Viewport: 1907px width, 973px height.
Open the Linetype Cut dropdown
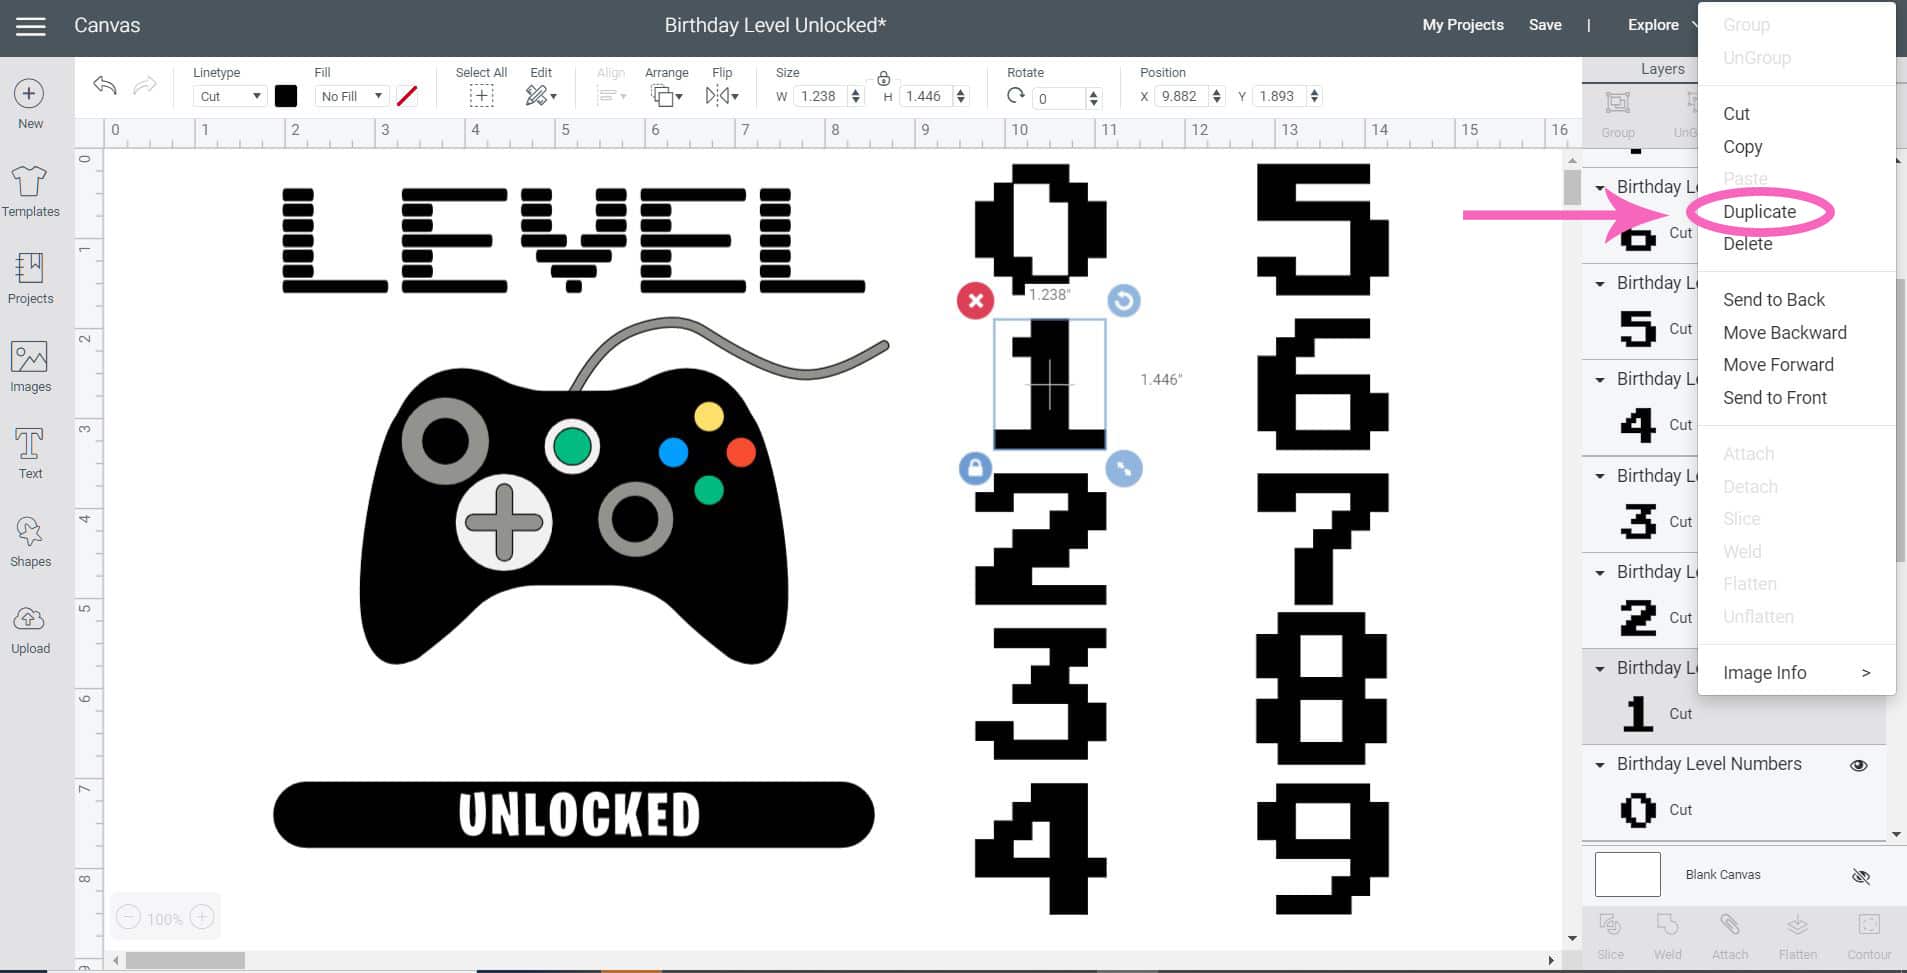[230, 96]
